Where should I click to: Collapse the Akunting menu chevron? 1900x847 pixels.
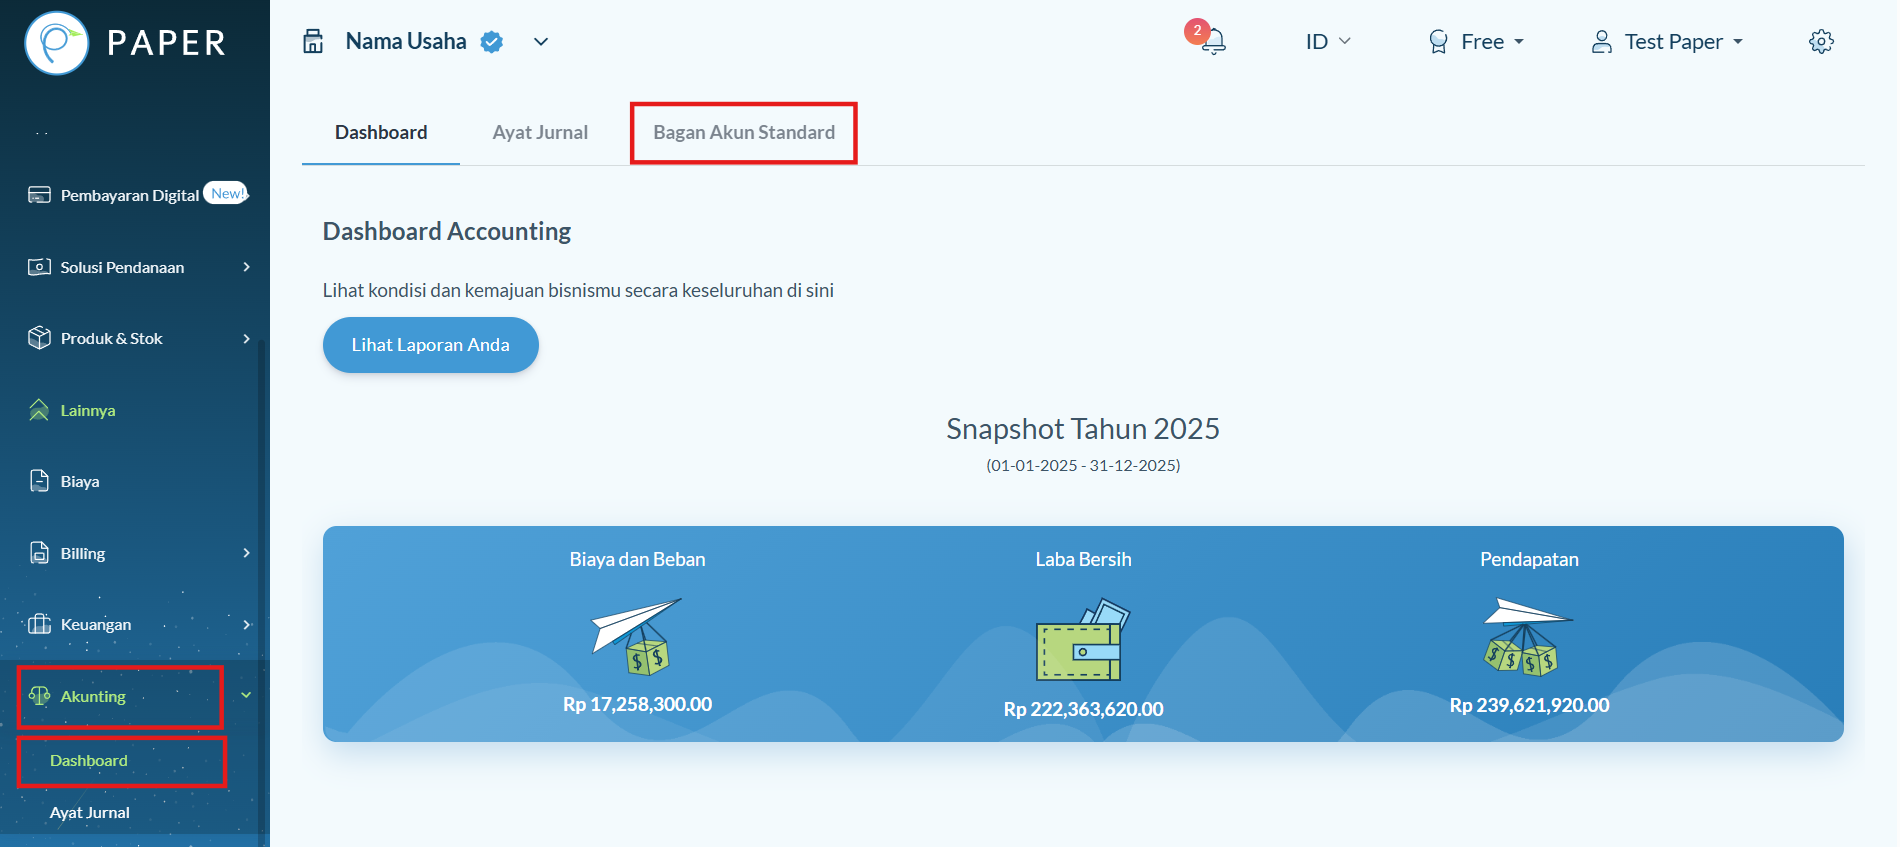click(246, 695)
